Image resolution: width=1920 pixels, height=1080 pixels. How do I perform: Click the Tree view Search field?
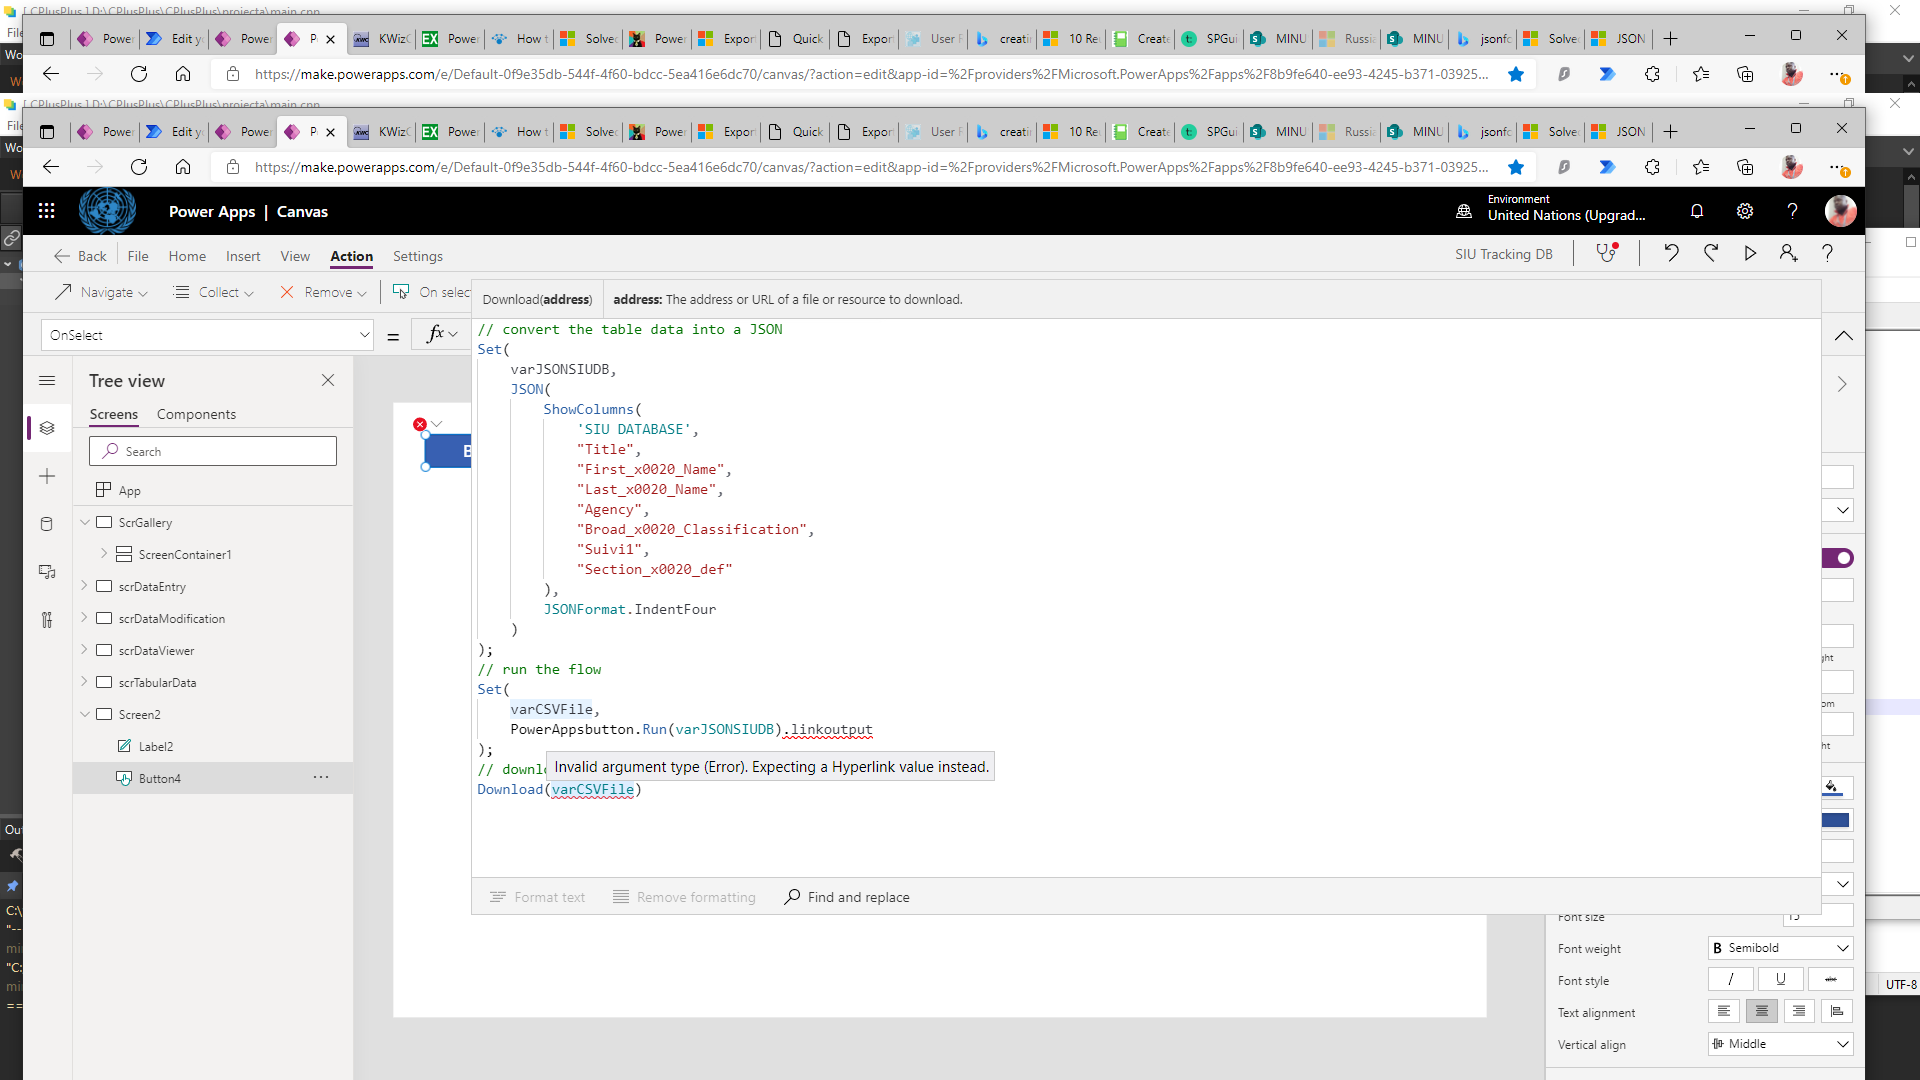pos(213,451)
